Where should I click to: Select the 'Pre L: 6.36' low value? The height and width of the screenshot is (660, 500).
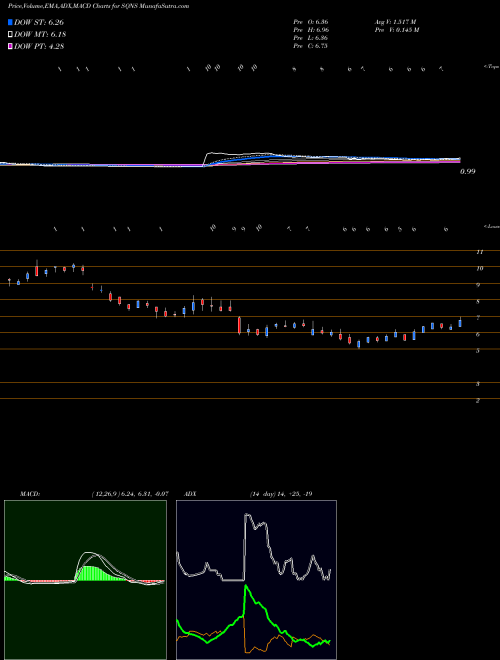(x=311, y=38)
